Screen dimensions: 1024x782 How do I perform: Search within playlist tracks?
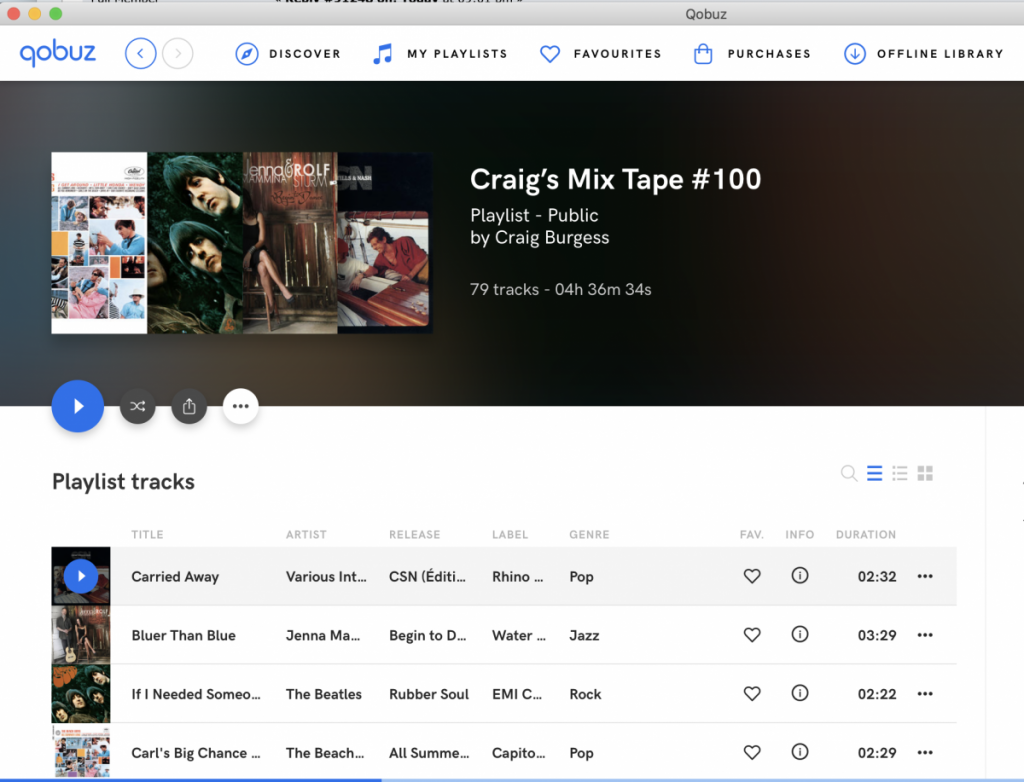[849, 473]
